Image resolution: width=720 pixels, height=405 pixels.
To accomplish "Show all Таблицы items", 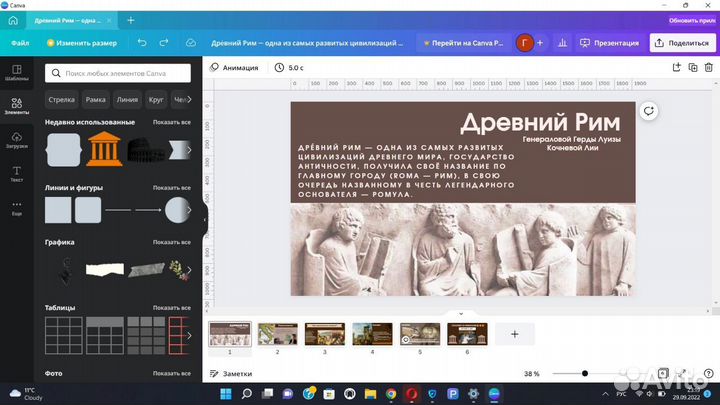I will [172, 308].
